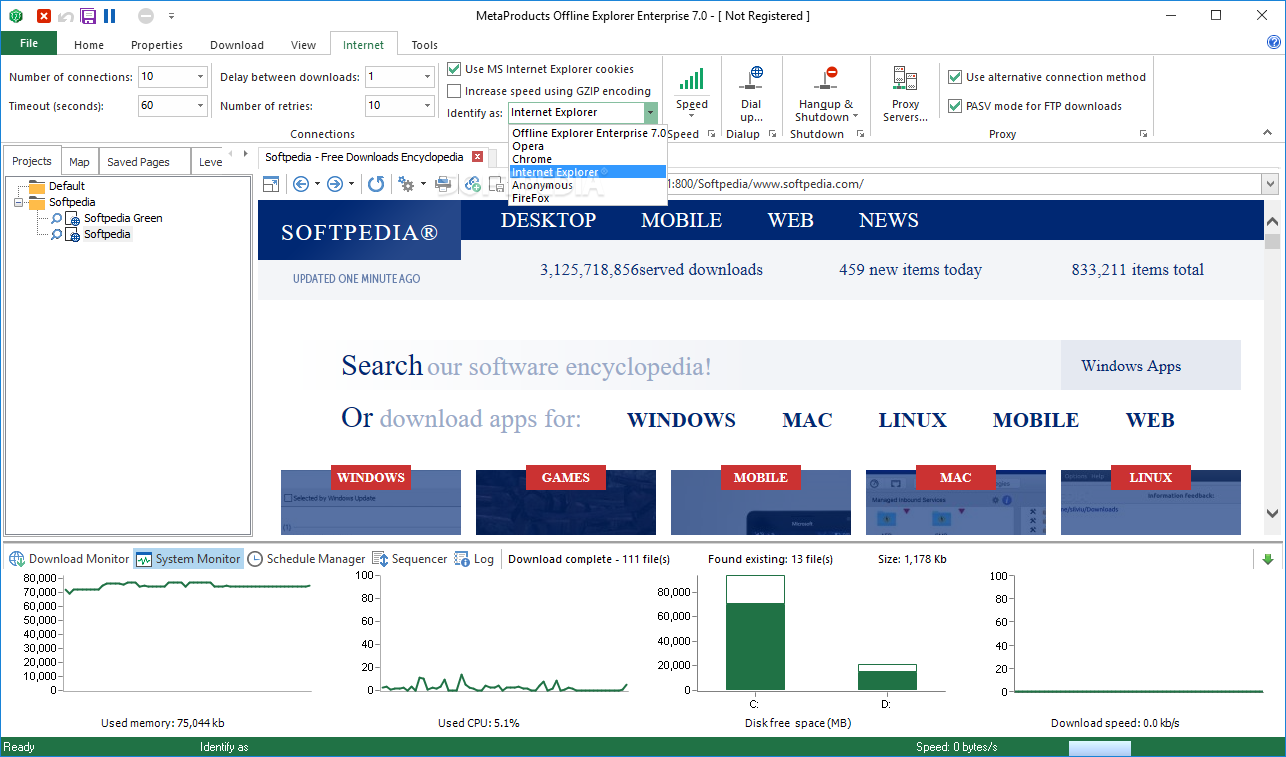Image resolution: width=1286 pixels, height=757 pixels.
Task: Choose Offline Explorer Enterprise 7.0 identity
Action: (587, 133)
